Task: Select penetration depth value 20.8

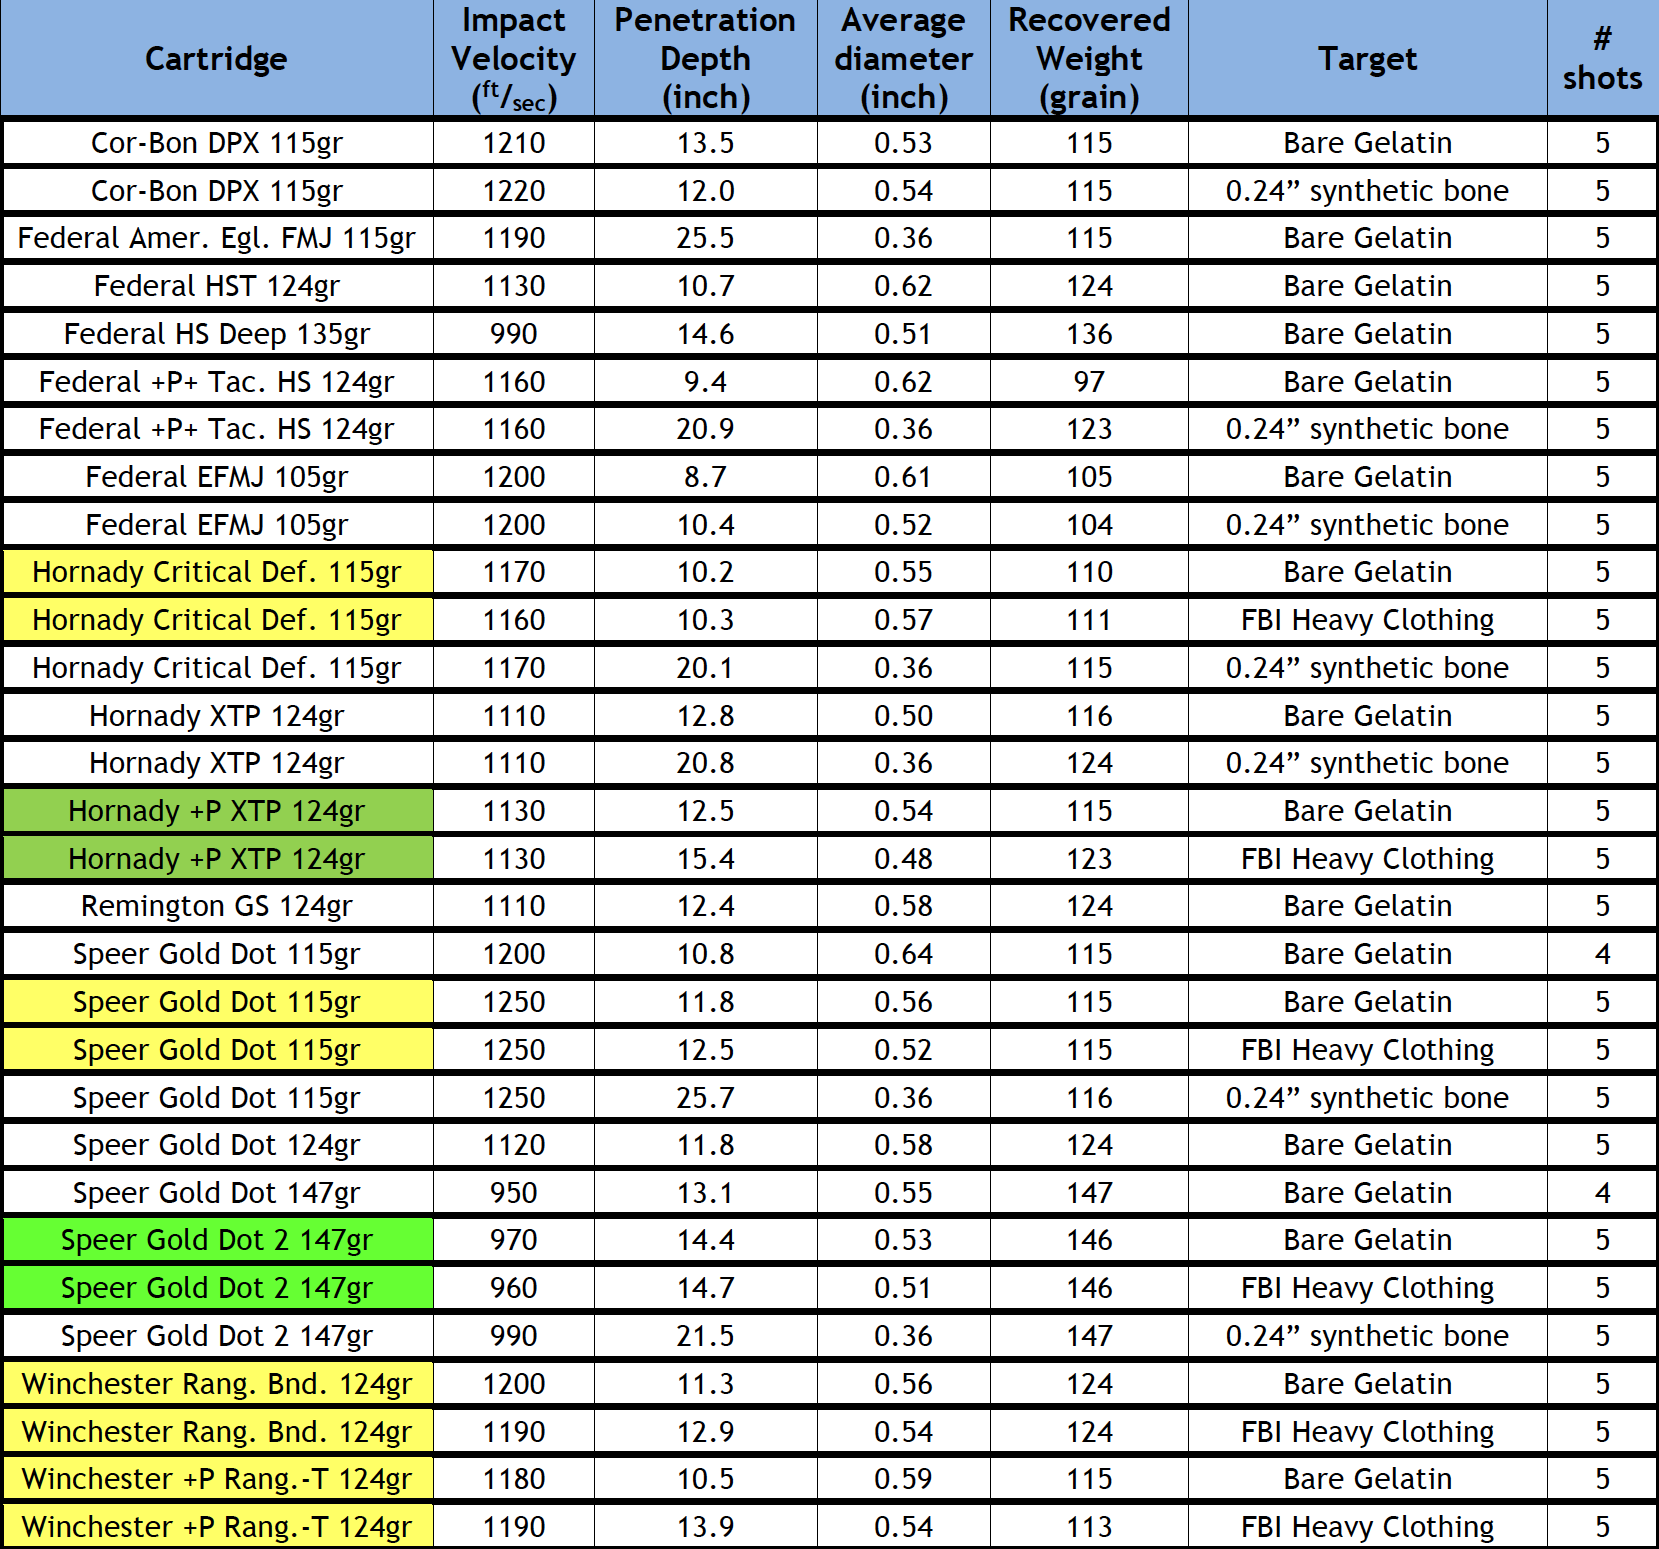Action: pyautogui.click(x=705, y=763)
